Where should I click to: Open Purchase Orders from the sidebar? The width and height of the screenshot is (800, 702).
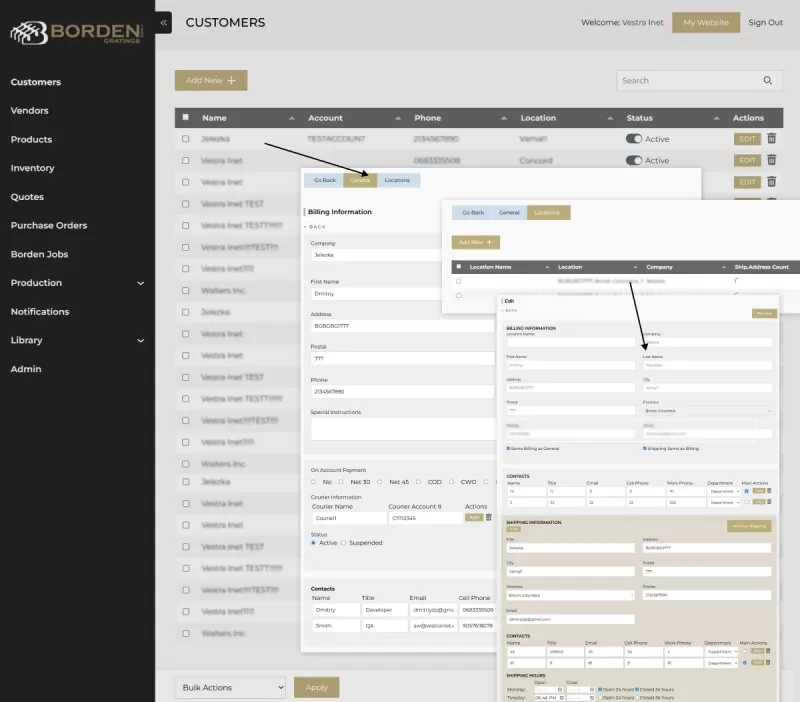click(49, 226)
